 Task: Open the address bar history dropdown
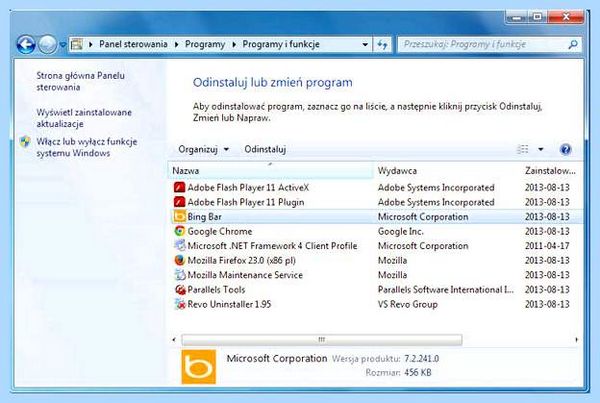[365, 44]
